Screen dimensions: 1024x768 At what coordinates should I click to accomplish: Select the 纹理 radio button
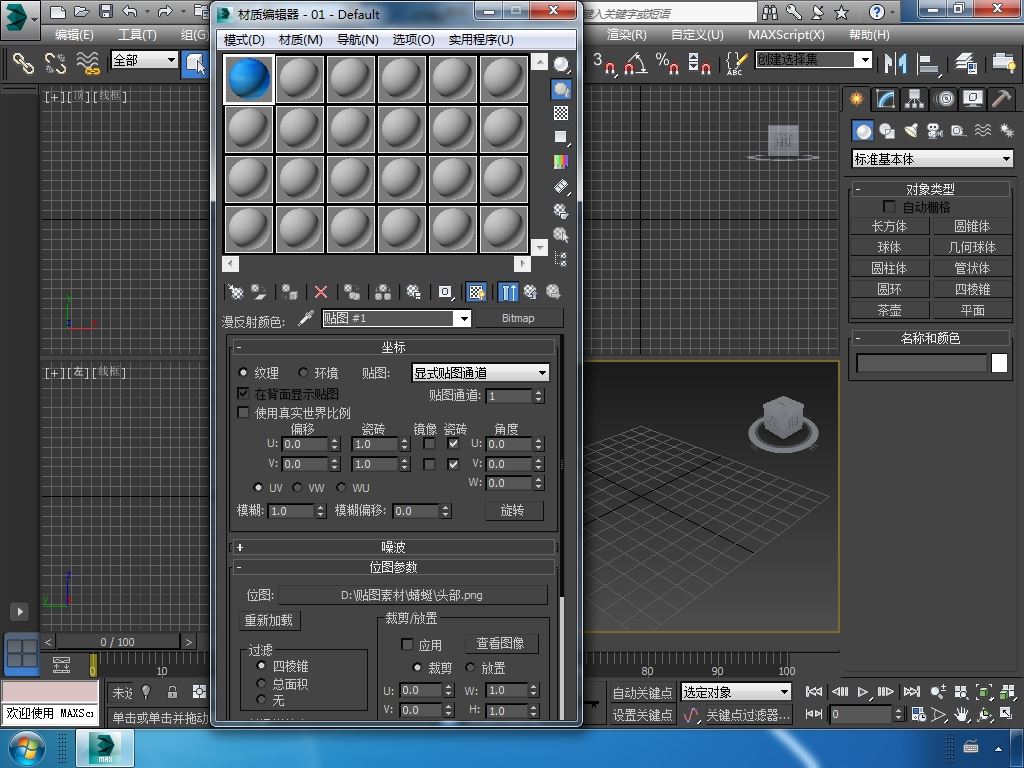pyautogui.click(x=243, y=373)
